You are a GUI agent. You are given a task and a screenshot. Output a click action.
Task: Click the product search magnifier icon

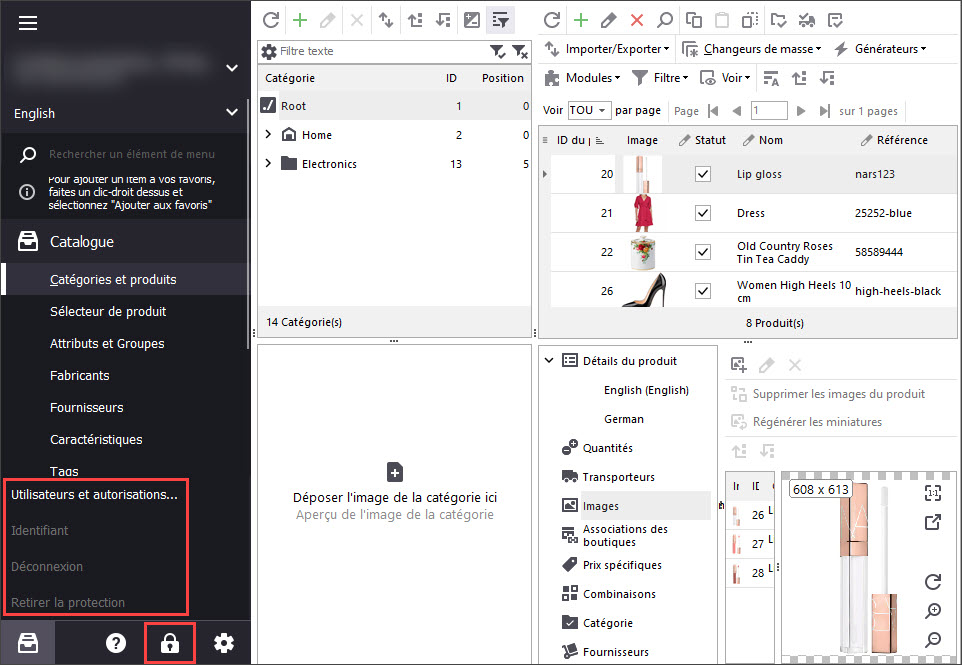click(x=664, y=20)
